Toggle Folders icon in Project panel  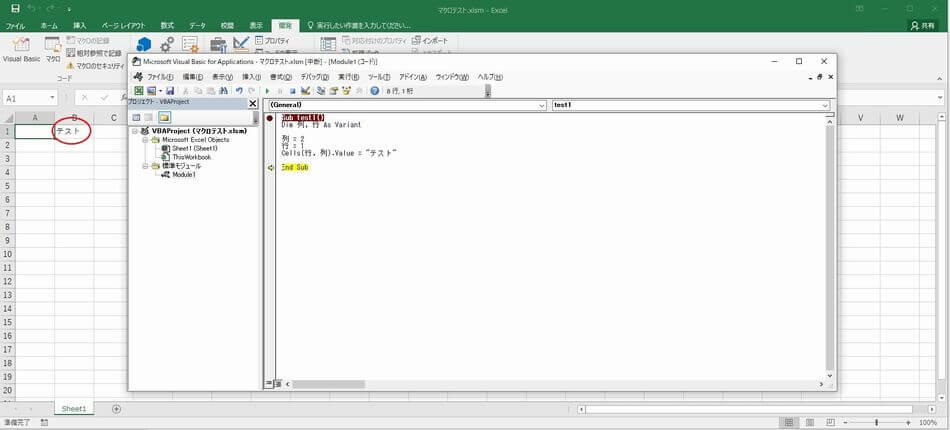click(164, 117)
